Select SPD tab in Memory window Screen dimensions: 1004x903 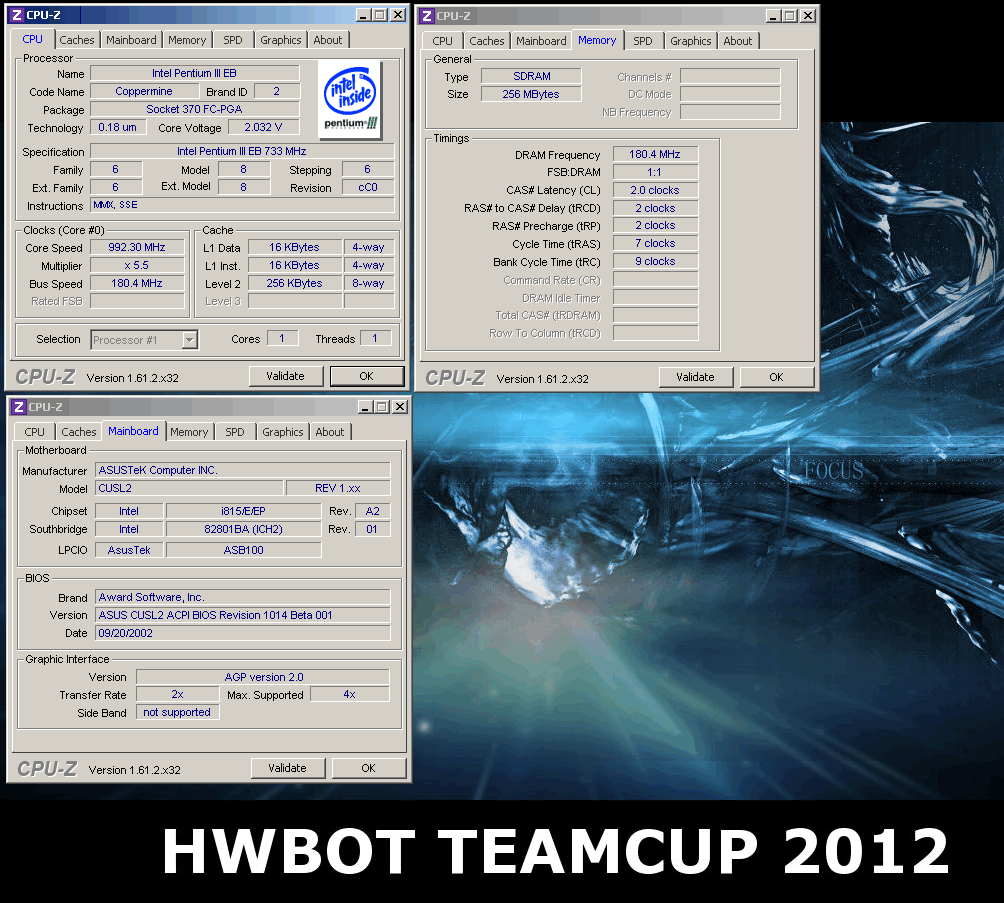[643, 41]
